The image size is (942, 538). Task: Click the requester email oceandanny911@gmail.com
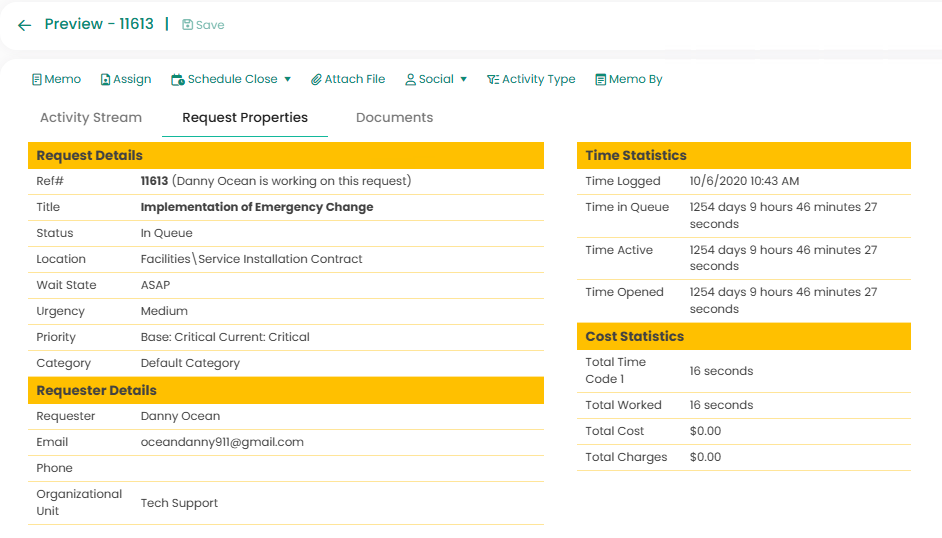click(x=222, y=442)
